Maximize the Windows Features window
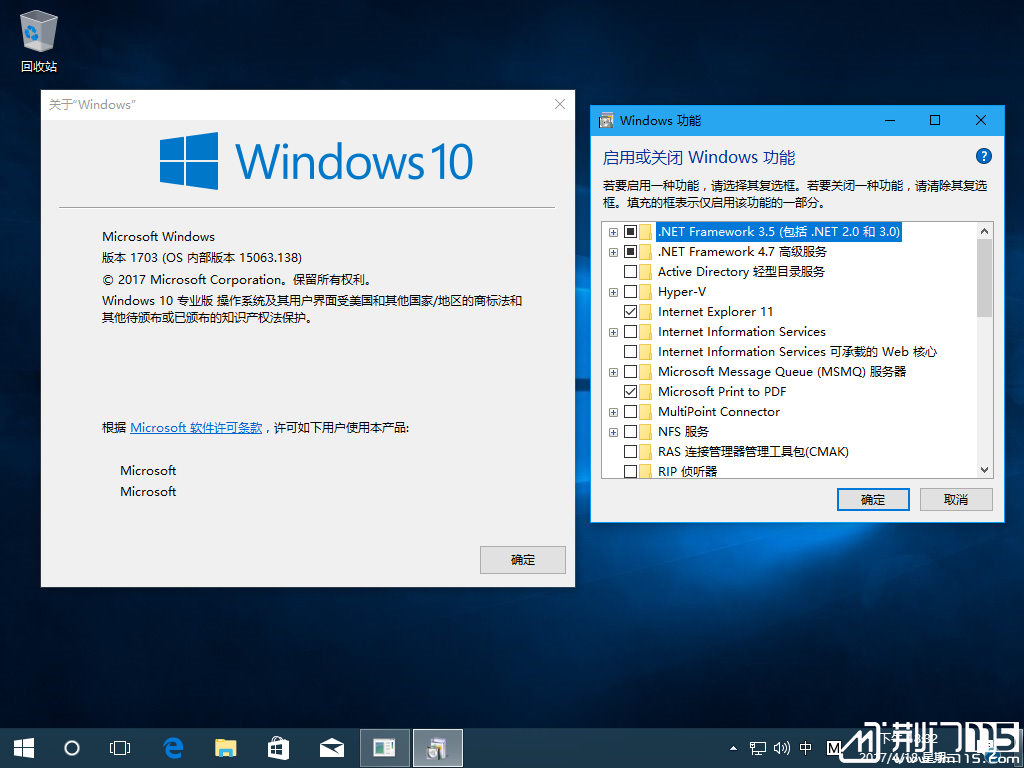1024x768 pixels. pyautogui.click(x=935, y=120)
